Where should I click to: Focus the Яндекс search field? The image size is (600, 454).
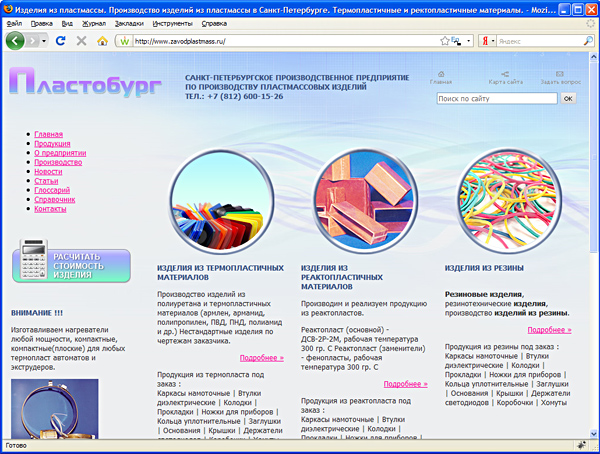tap(540, 41)
